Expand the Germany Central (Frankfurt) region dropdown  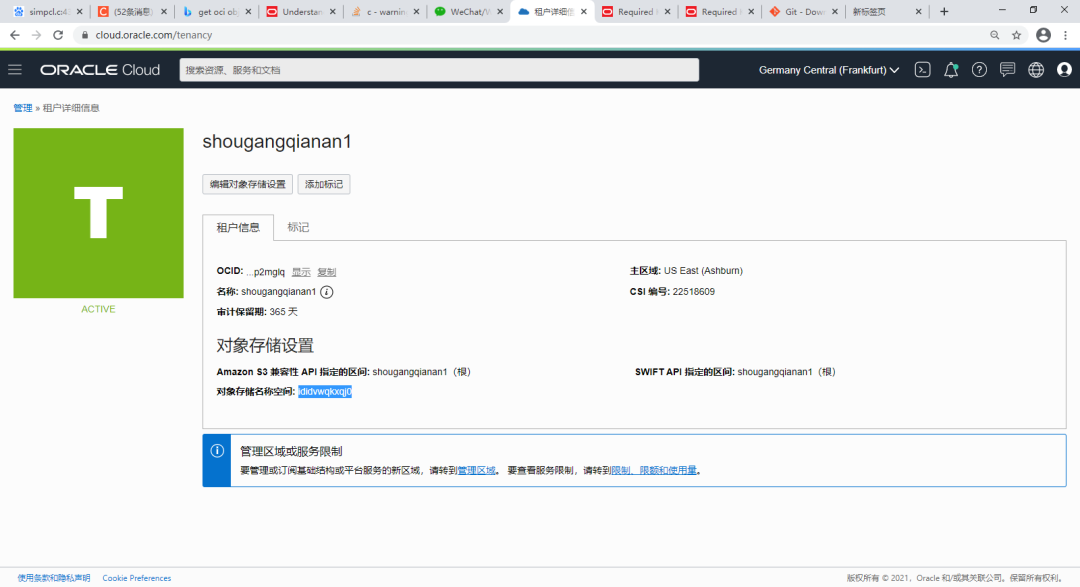click(x=829, y=70)
